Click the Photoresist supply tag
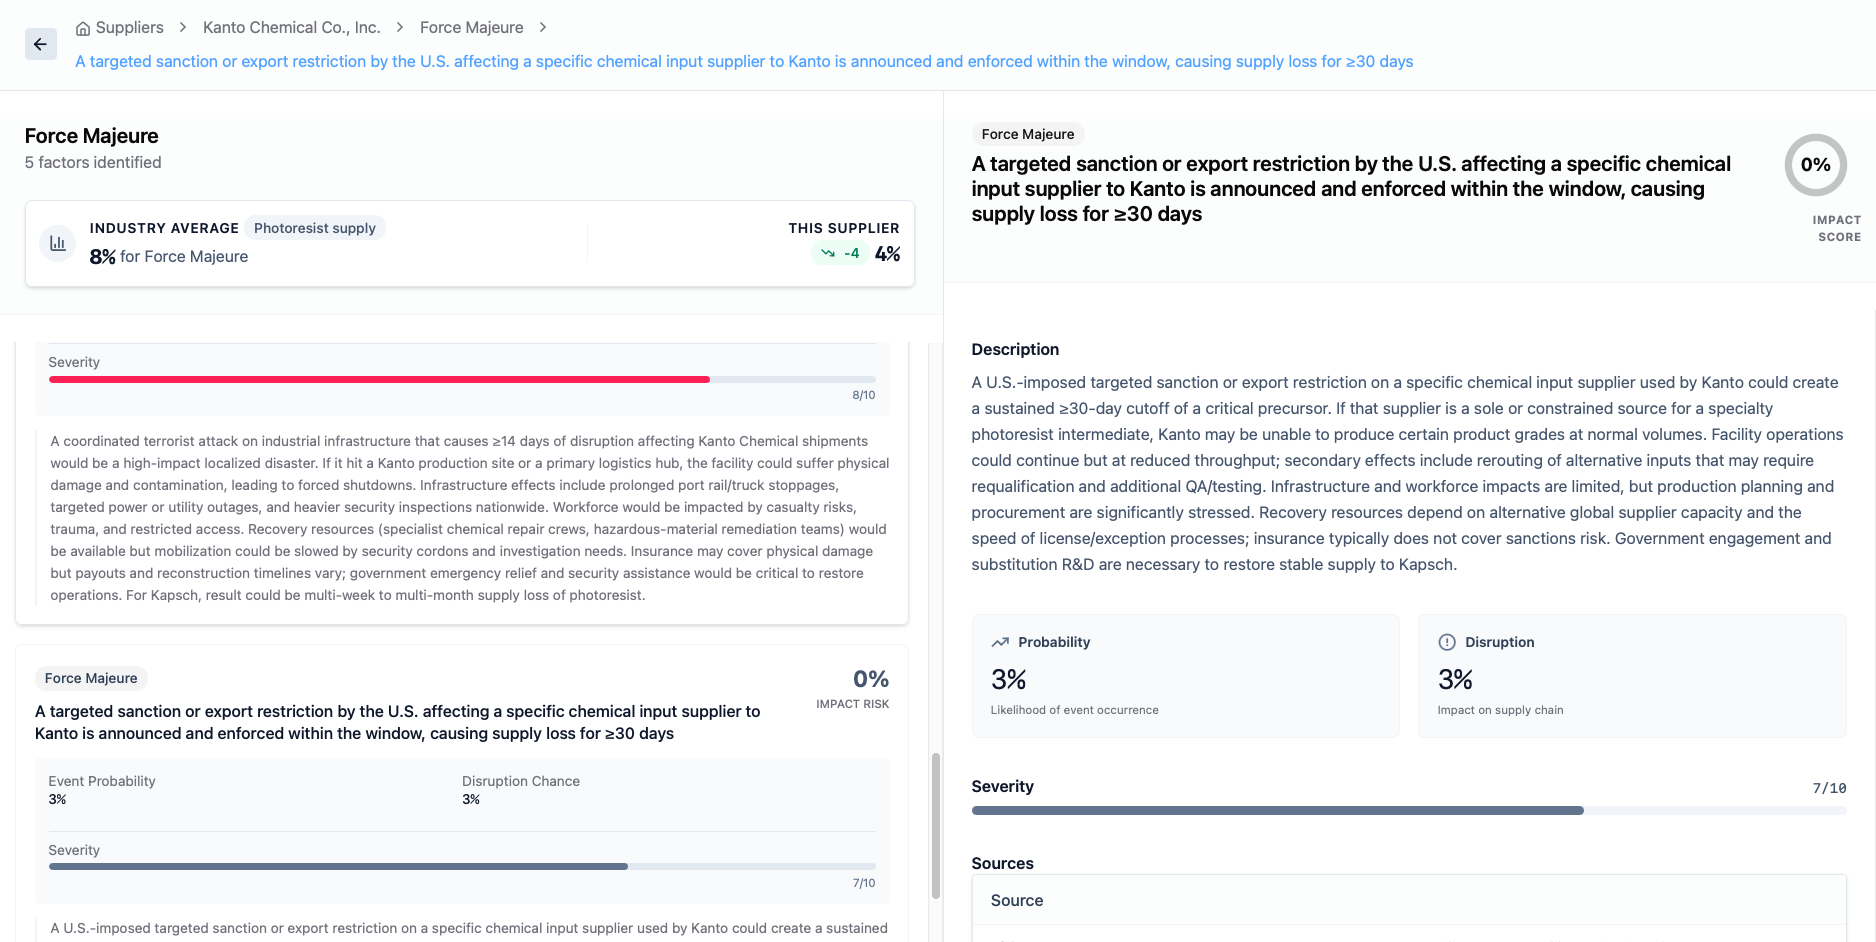Screen dimensions: 1876x942 (x=314, y=228)
